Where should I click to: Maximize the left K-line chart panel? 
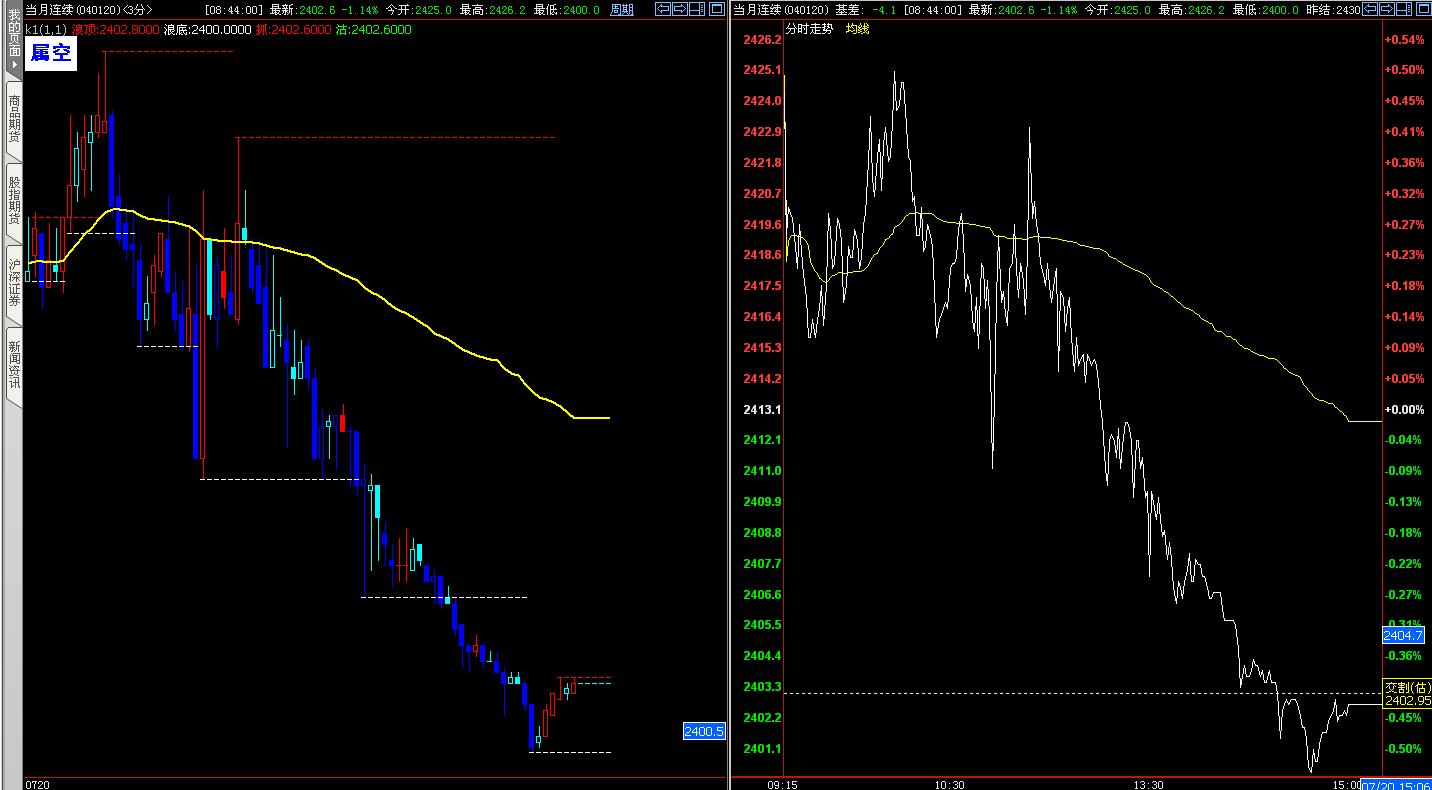click(x=717, y=9)
